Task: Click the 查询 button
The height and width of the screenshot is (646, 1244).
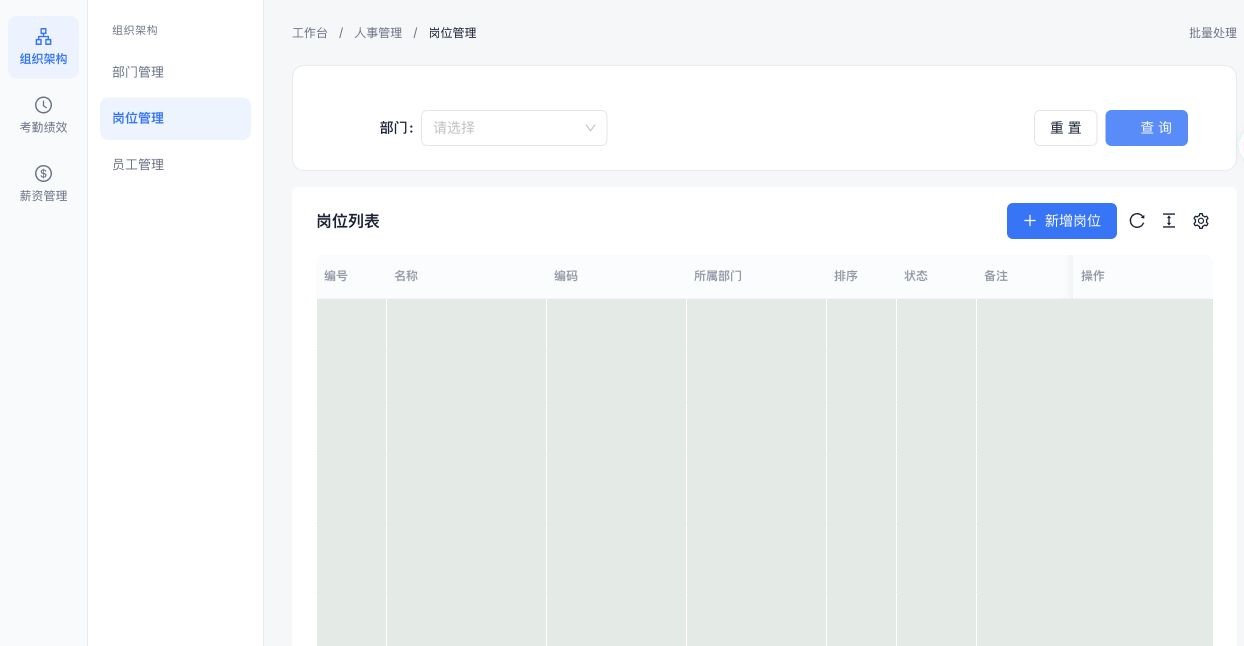Action: (x=1146, y=128)
